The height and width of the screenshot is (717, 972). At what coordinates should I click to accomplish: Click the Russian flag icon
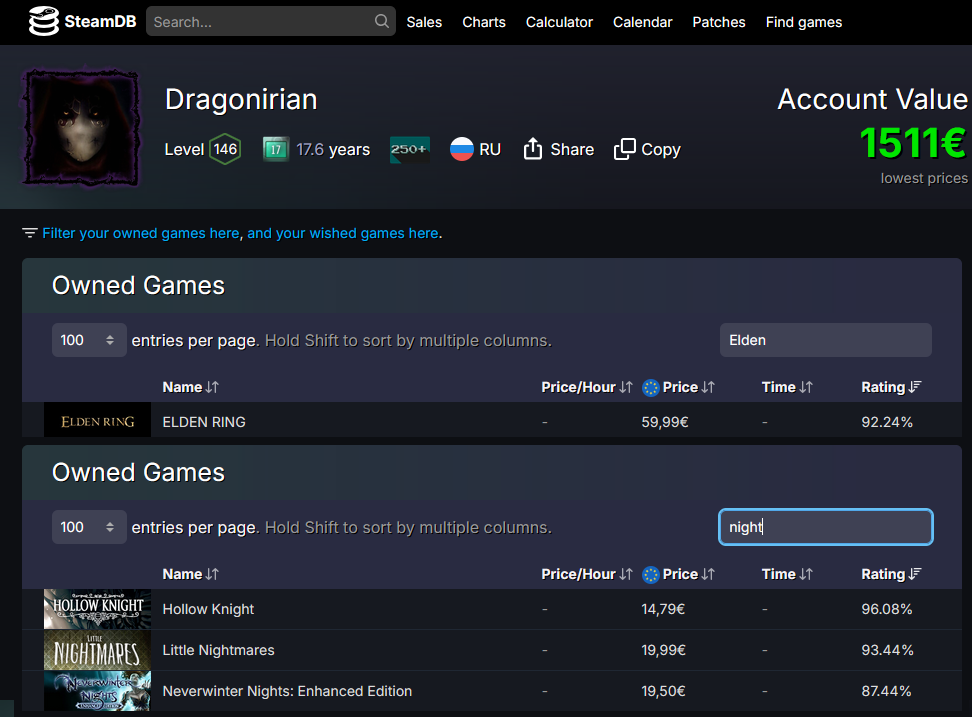(x=462, y=149)
